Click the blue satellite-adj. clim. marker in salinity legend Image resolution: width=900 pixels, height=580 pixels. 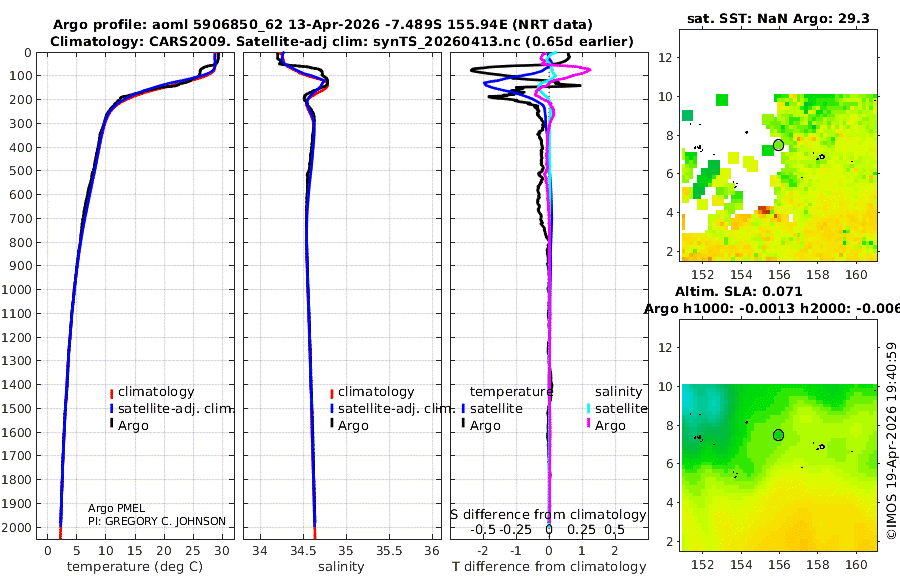coord(332,409)
